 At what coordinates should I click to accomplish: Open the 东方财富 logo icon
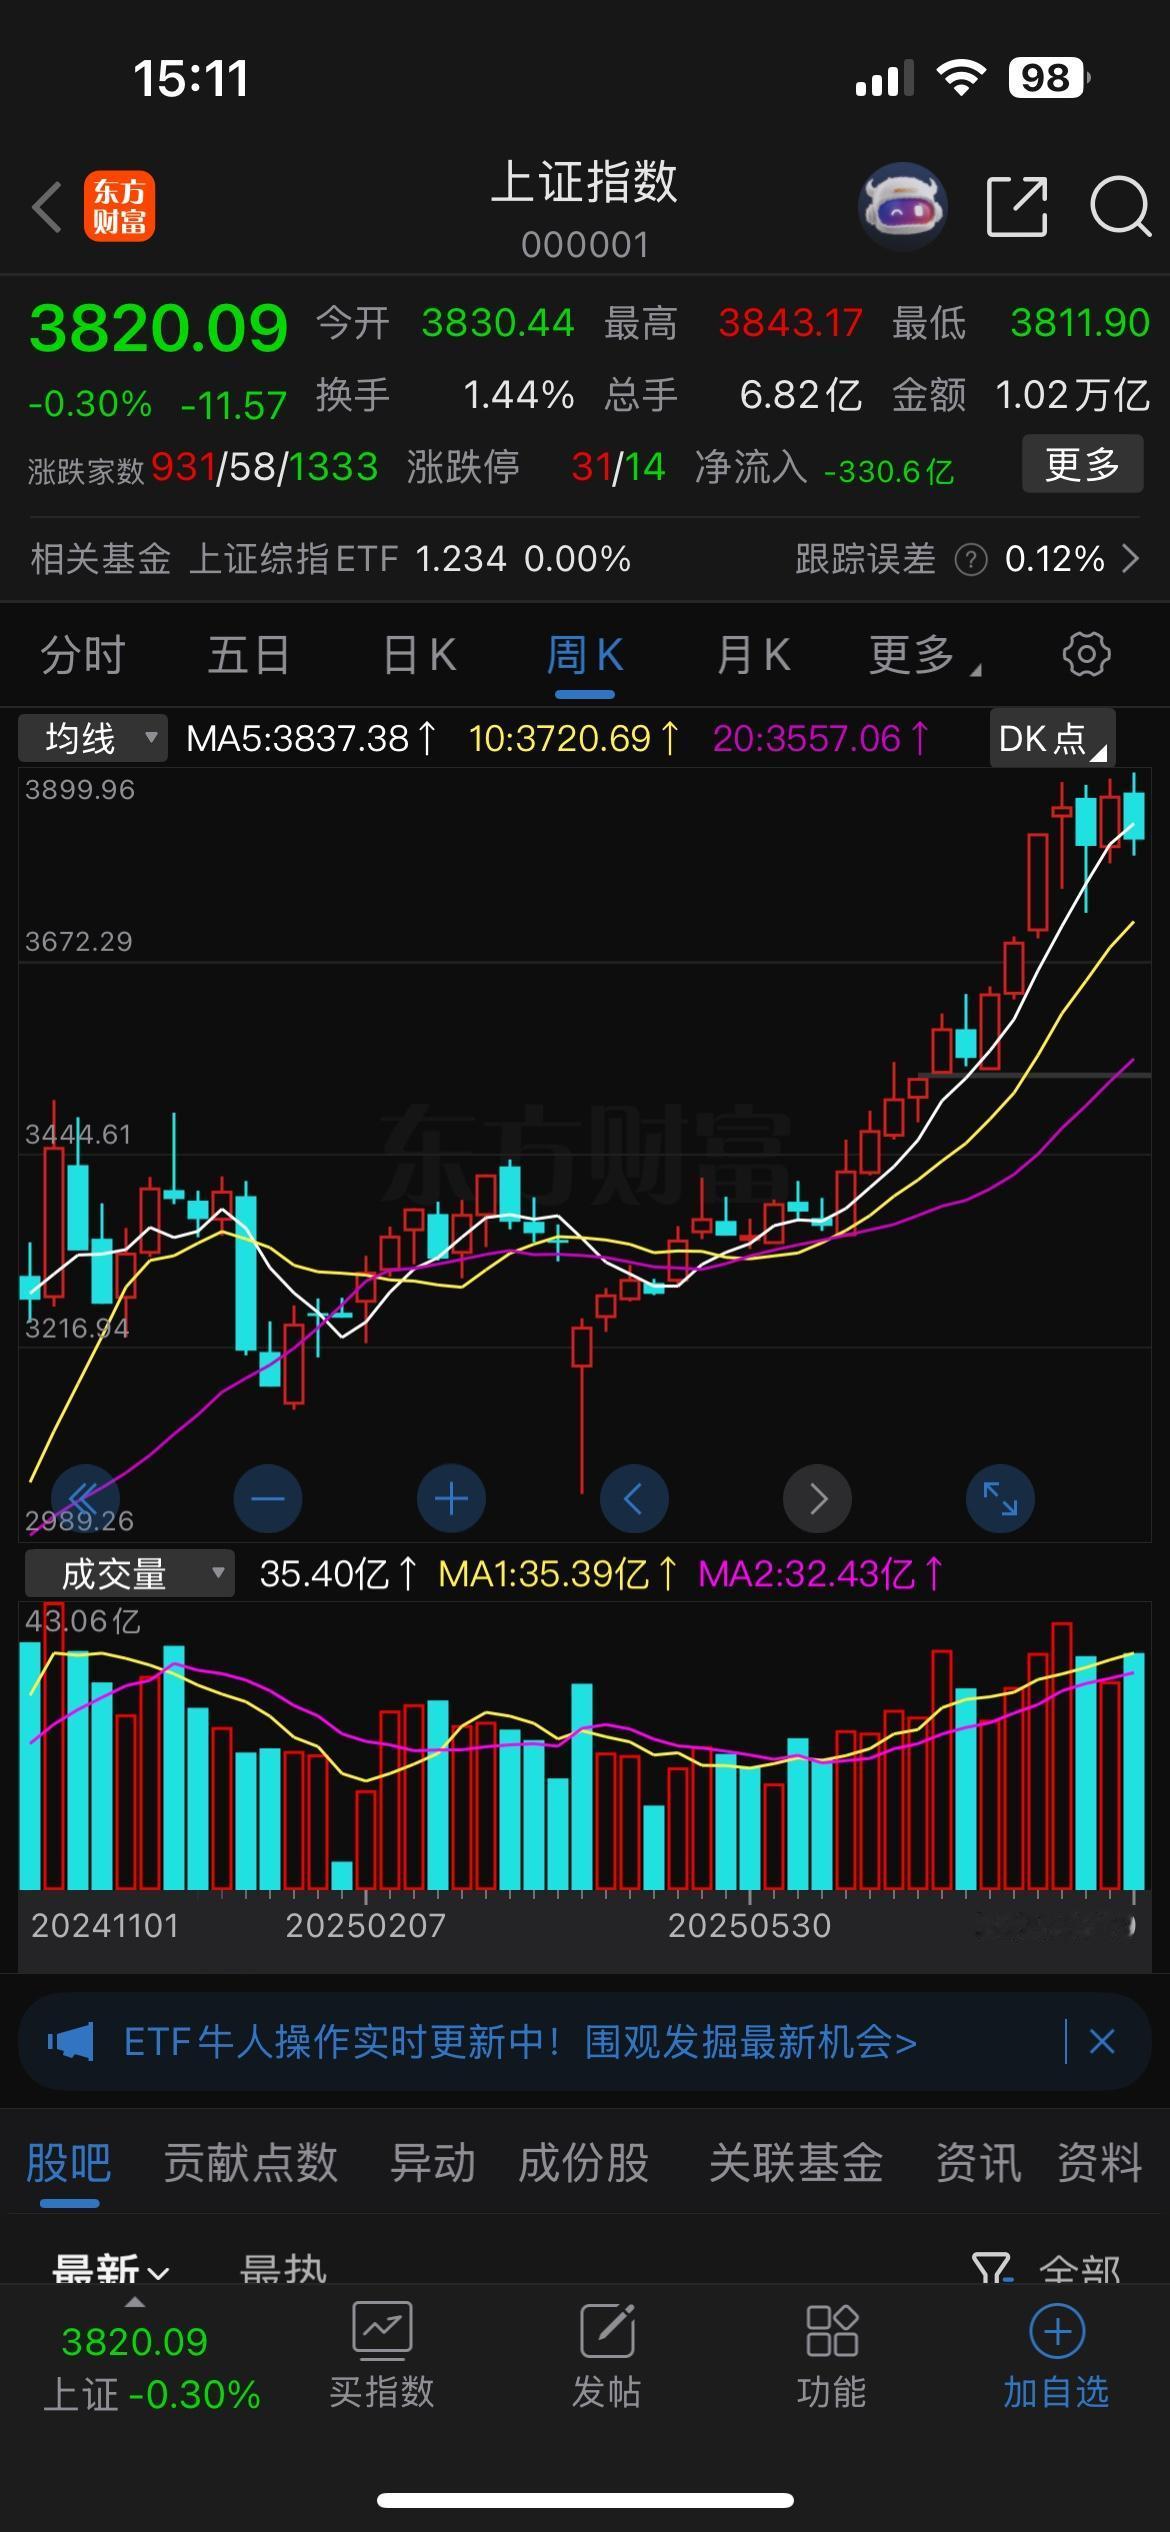click(x=119, y=207)
